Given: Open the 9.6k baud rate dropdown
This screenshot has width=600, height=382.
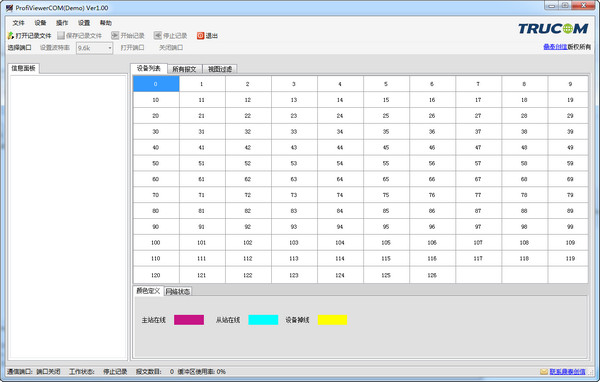Looking at the screenshot, I should coord(95,48).
